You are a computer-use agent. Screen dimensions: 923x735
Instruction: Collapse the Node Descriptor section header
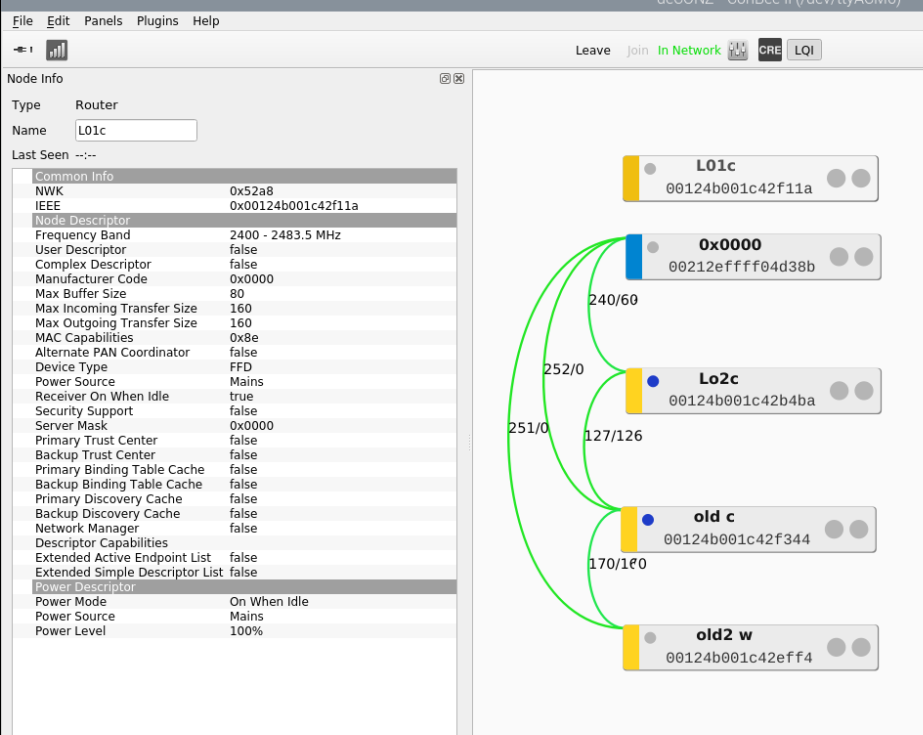(x=244, y=220)
